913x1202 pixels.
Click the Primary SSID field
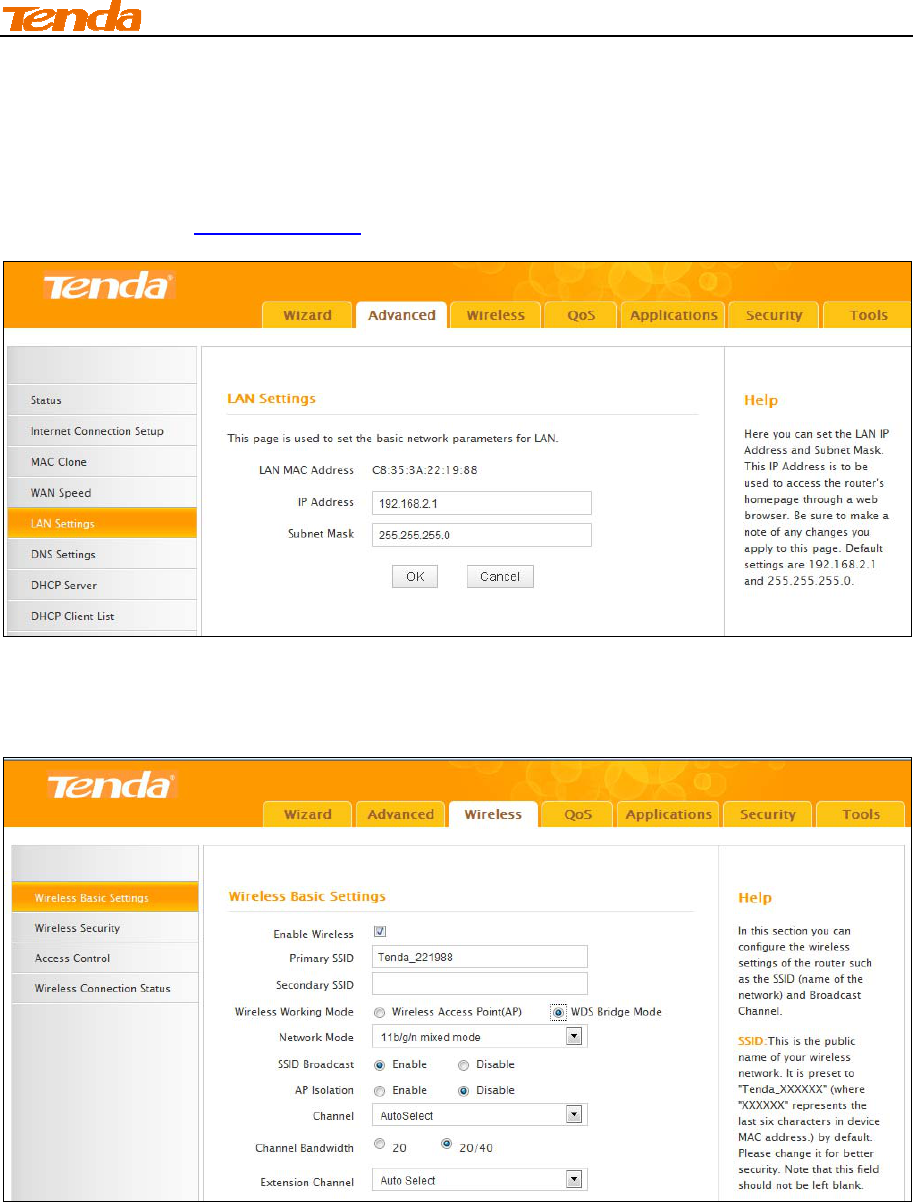(479, 956)
